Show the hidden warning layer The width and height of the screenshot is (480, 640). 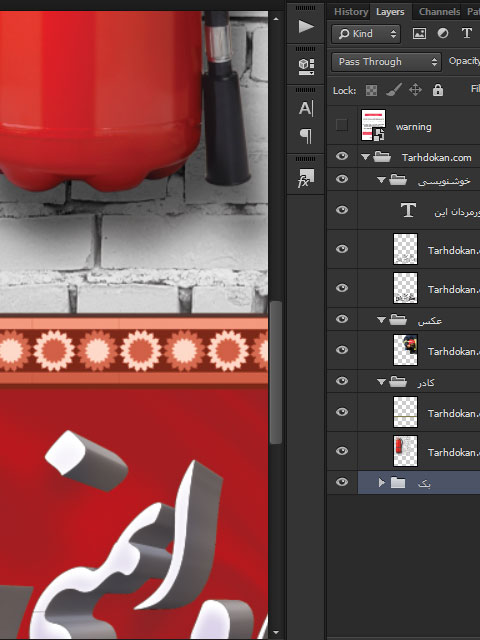(342, 125)
